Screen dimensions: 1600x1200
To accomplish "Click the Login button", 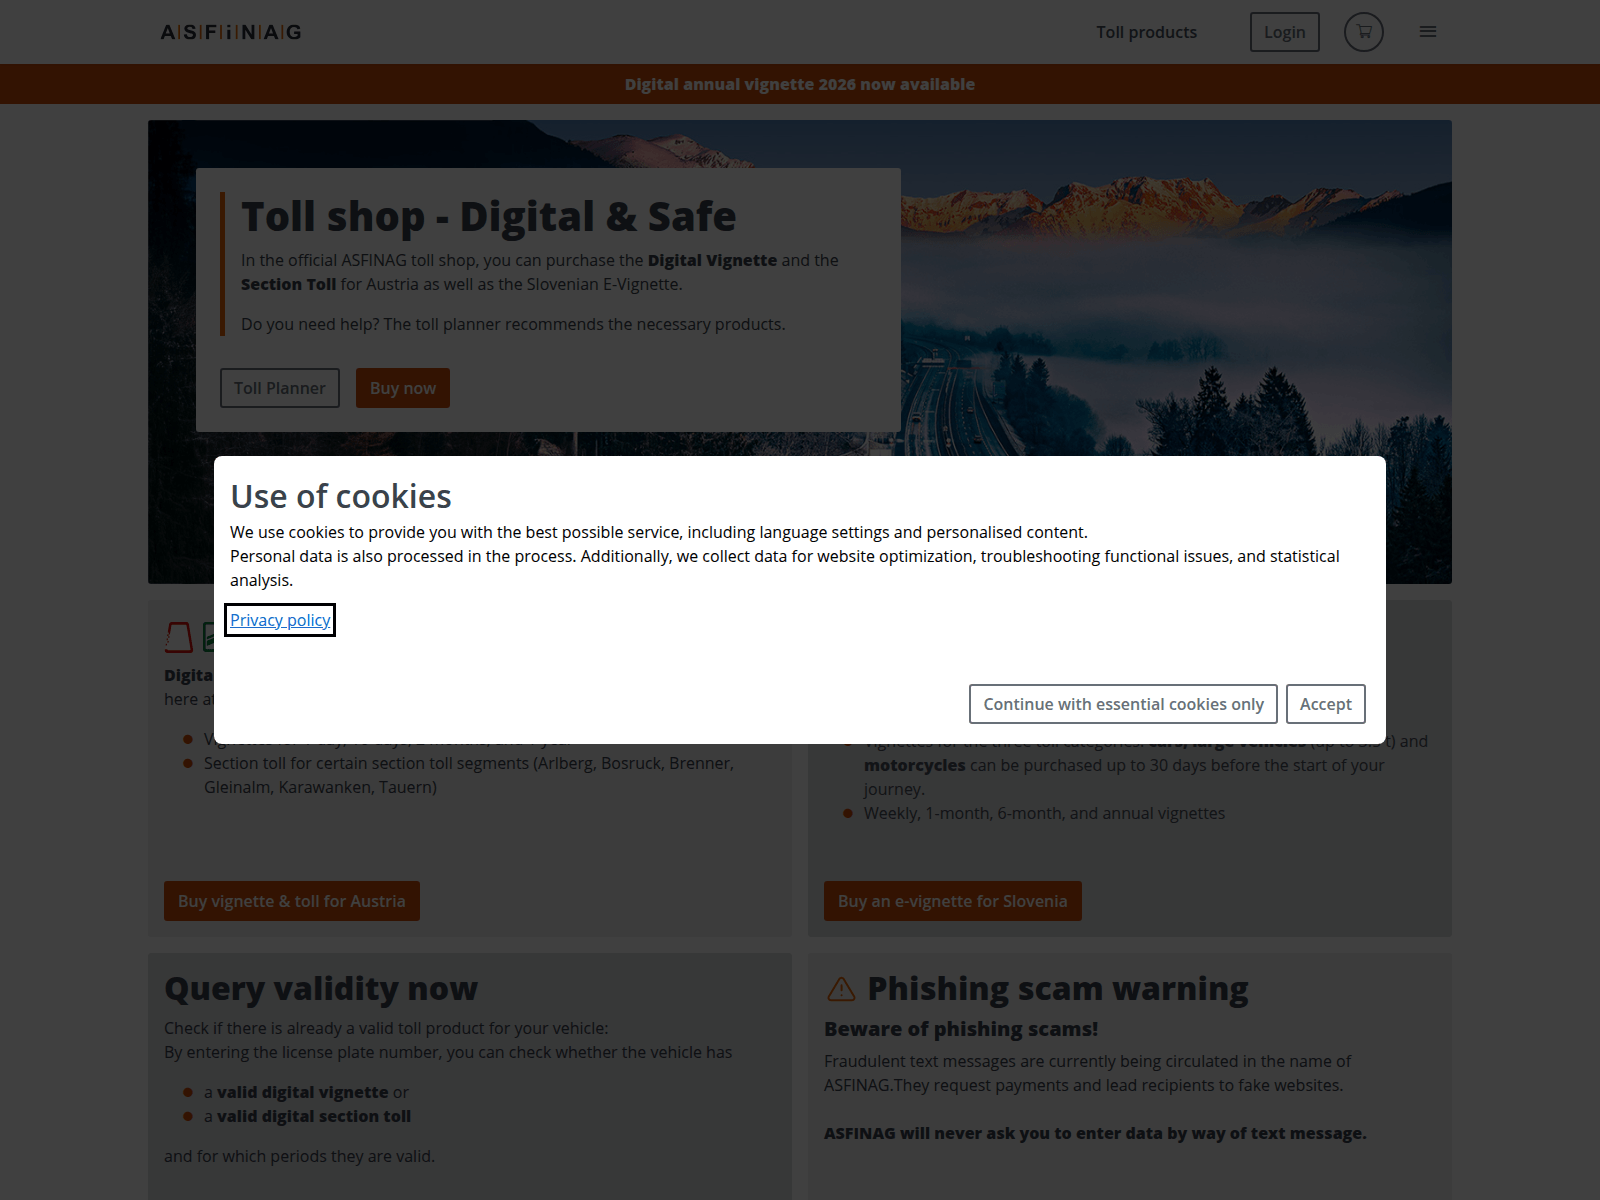I will coord(1285,32).
